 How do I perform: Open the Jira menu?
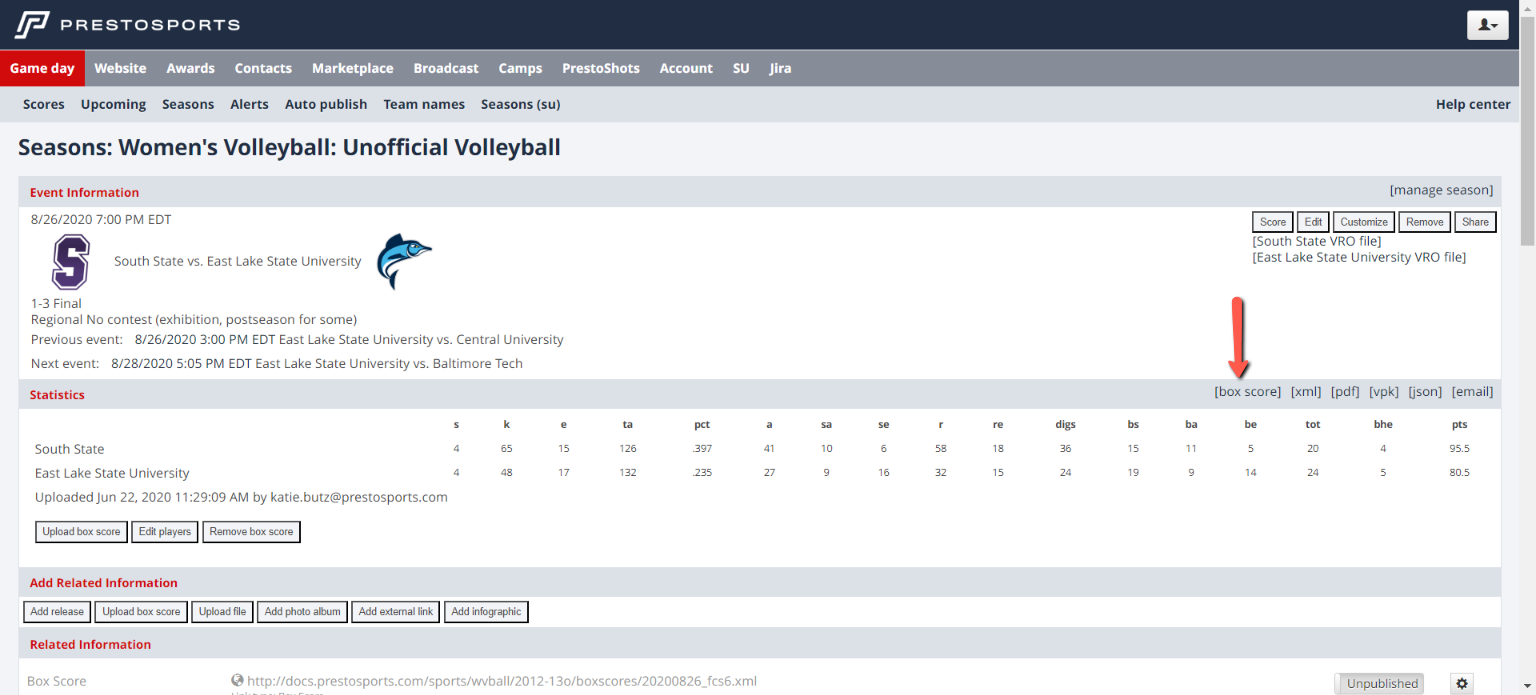coord(780,68)
